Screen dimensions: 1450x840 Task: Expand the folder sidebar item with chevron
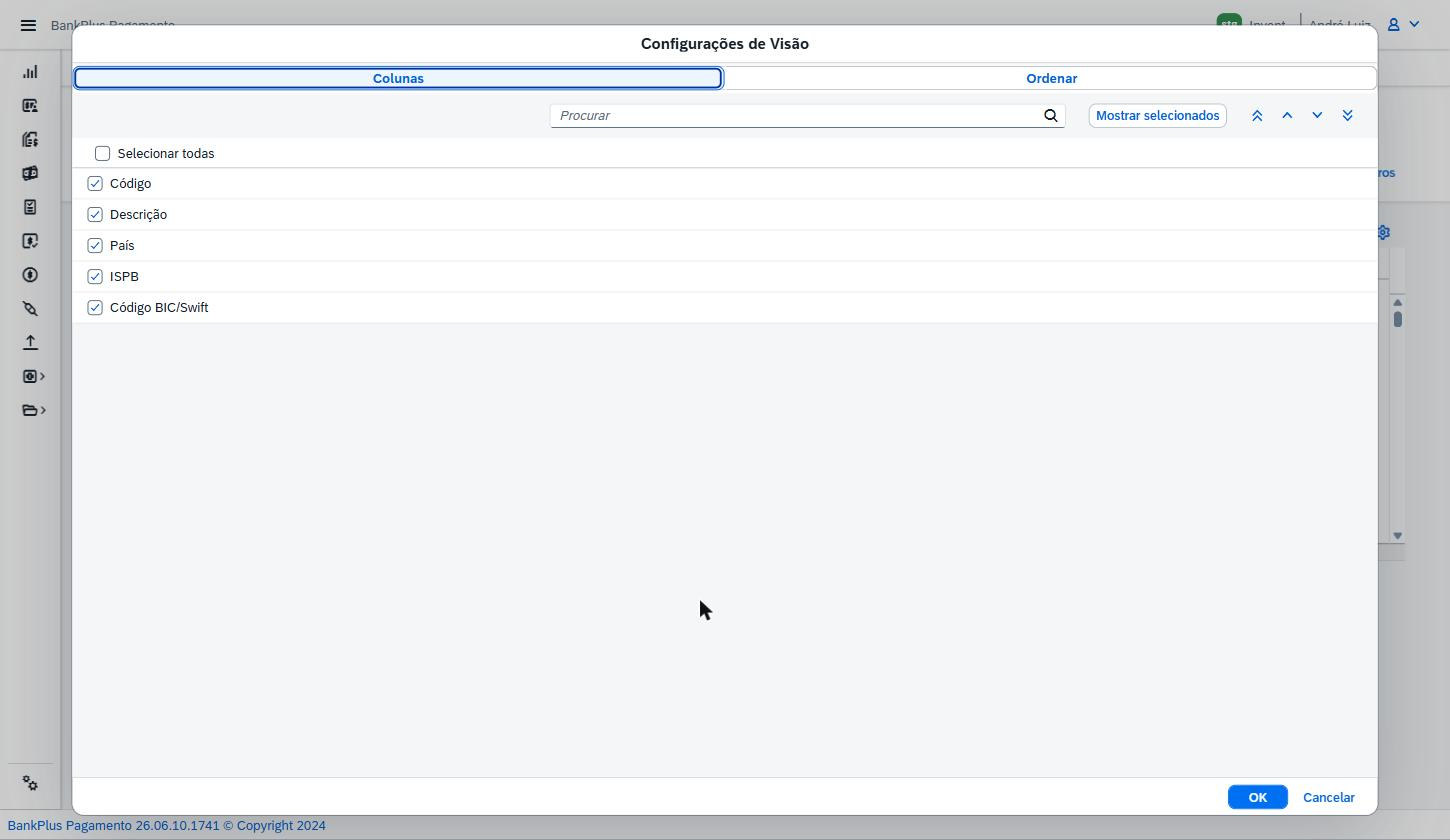pos(33,410)
